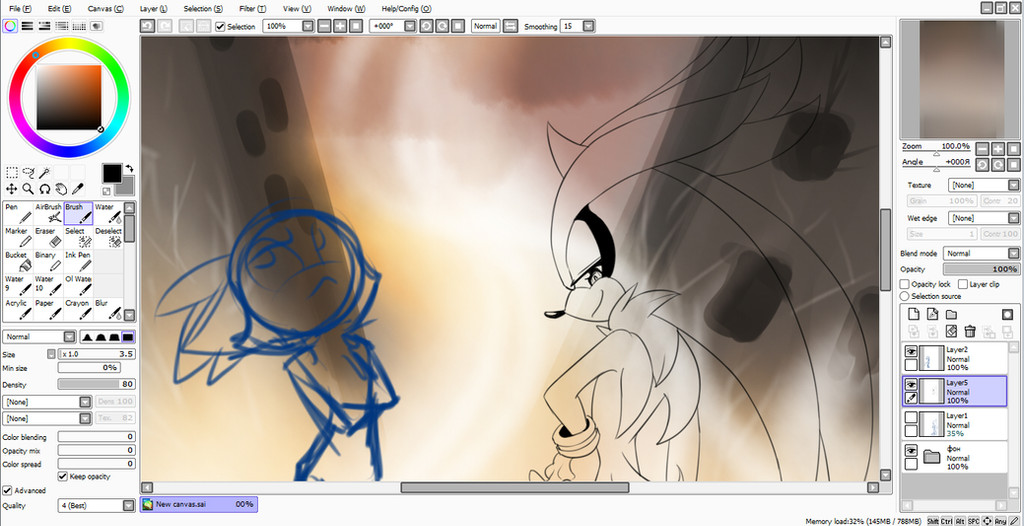
Task: Uncheck the Selection checkbox in toolbar
Action: pos(220,27)
